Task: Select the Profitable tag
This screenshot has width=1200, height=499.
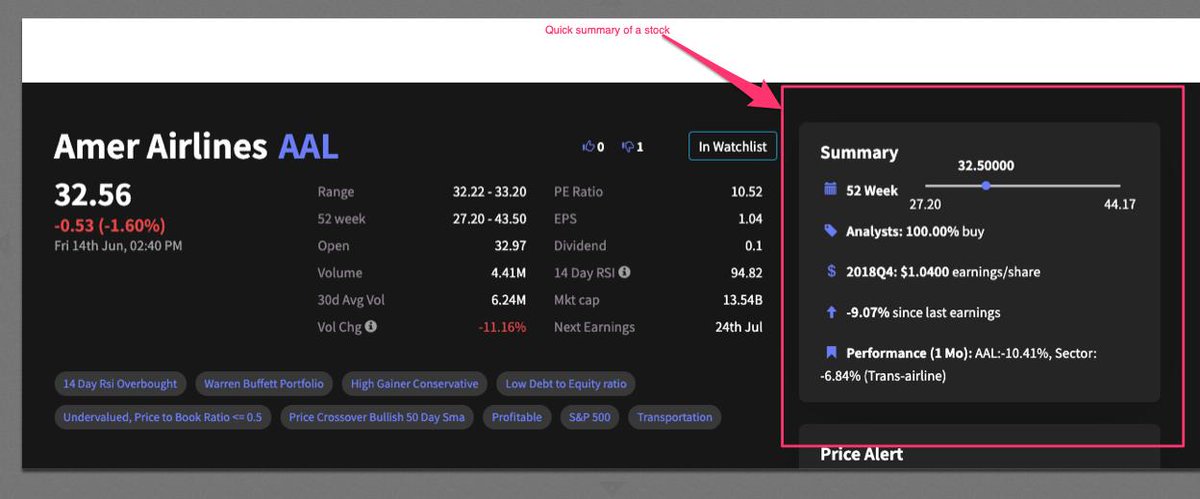Action: click(x=517, y=417)
